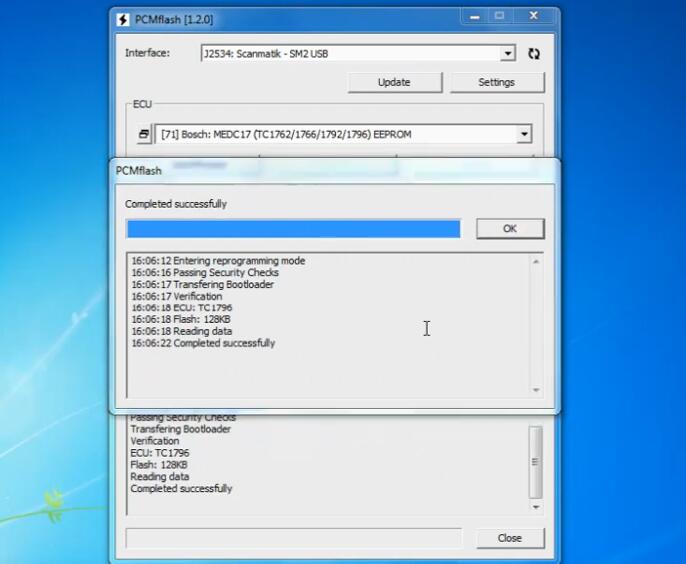Click main log line "Flash: 128KB"

(159, 465)
